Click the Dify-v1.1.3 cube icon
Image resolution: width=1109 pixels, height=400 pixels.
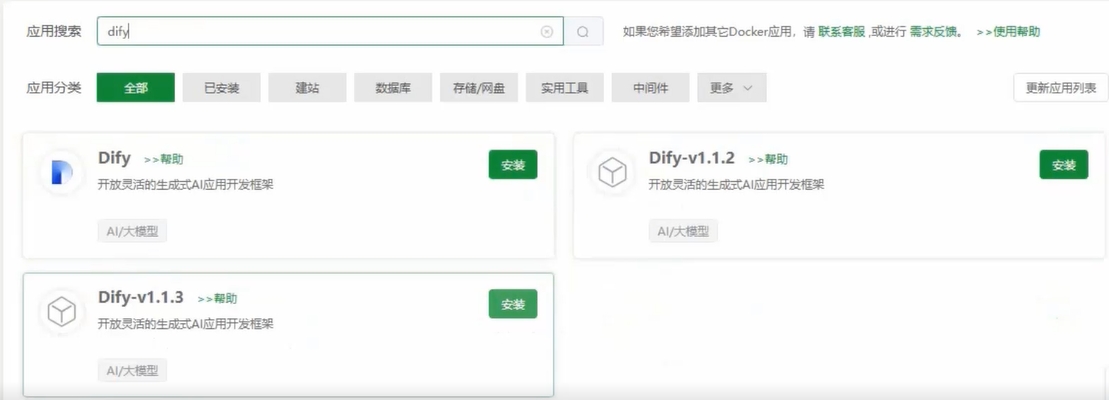click(x=62, y=312)
